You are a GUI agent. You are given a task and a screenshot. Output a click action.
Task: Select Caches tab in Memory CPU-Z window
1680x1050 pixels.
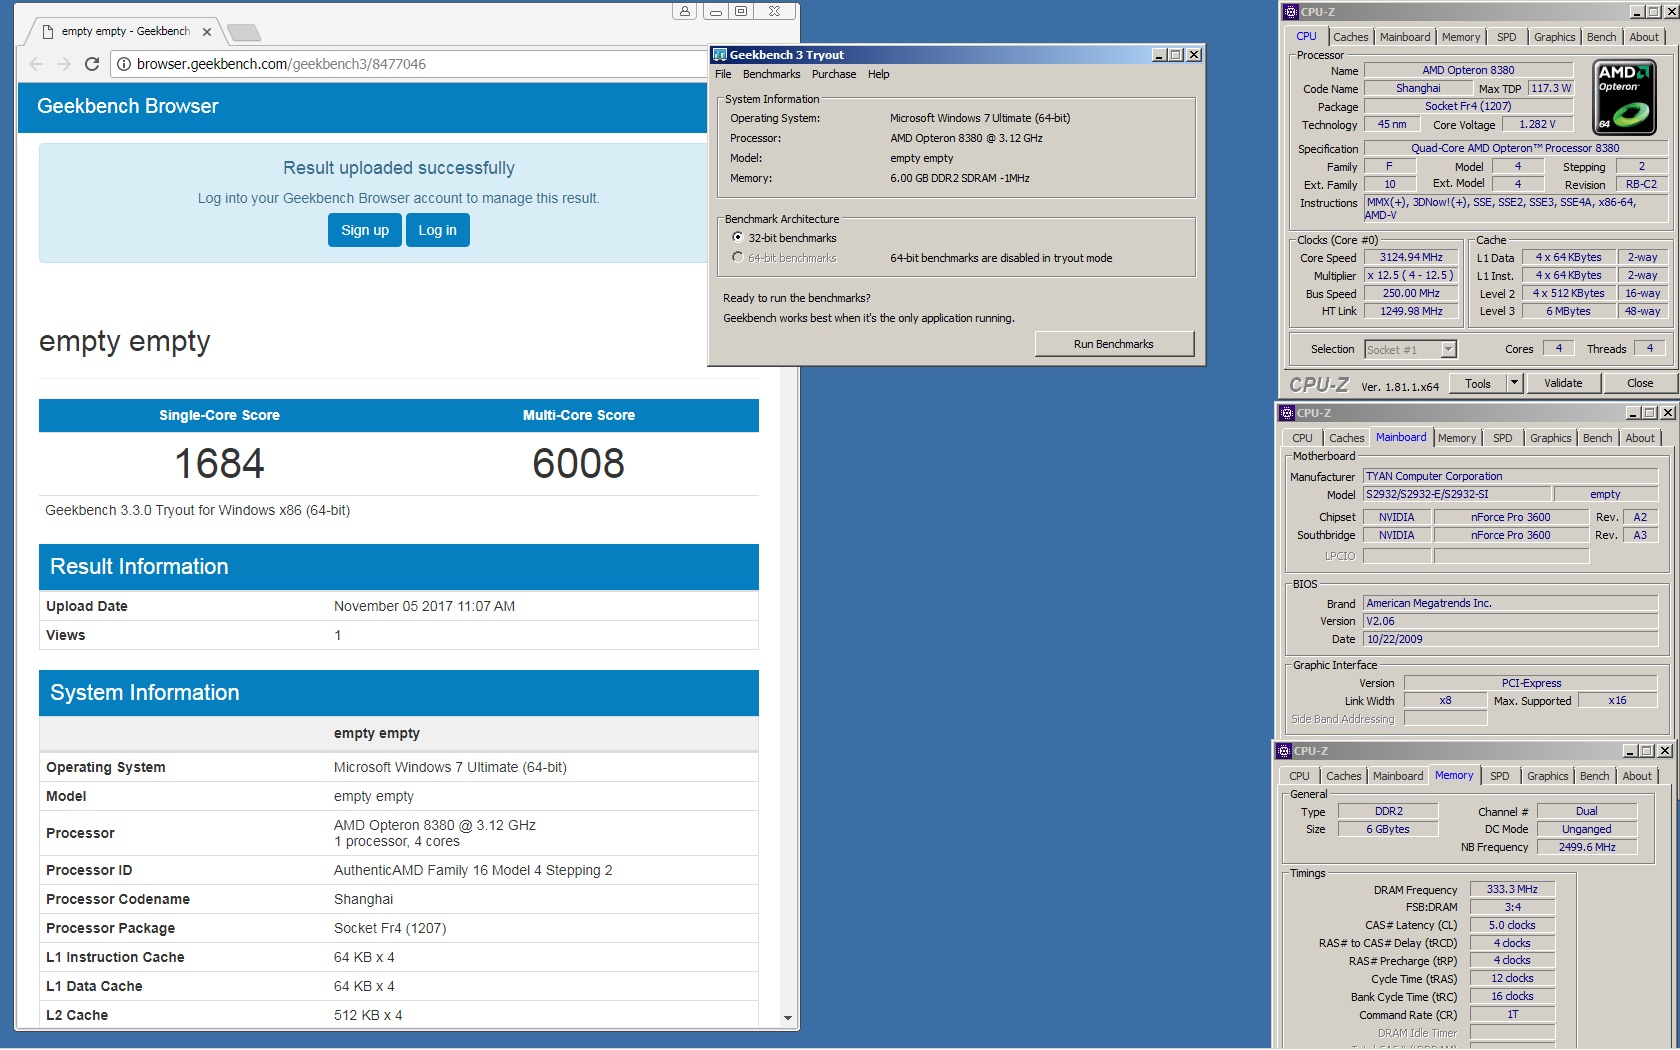1343,776
